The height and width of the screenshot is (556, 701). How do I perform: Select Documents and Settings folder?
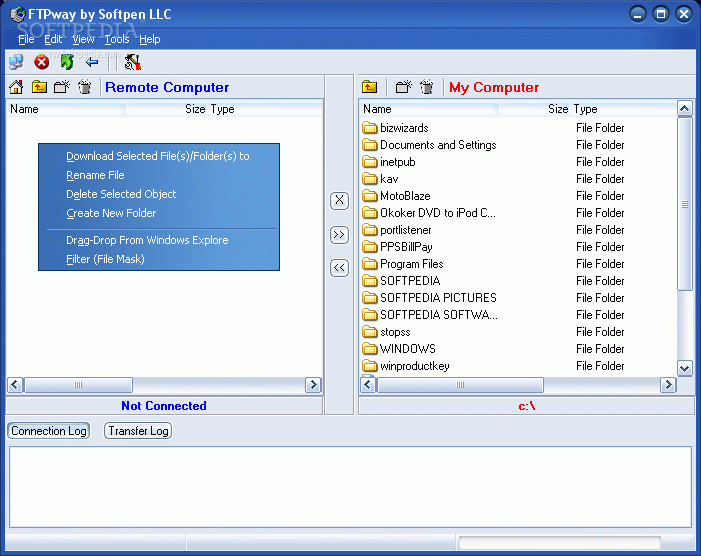429,145
